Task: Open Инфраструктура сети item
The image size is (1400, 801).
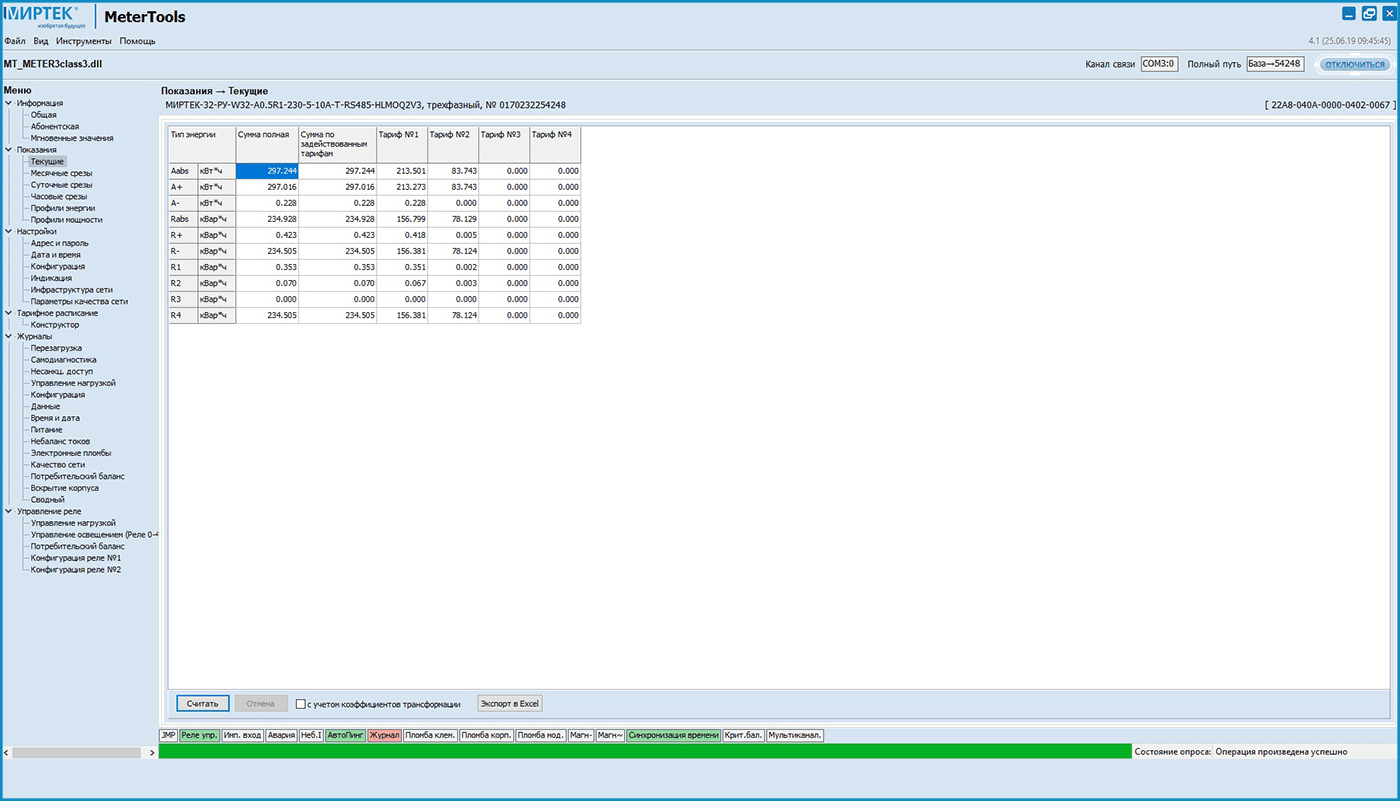Action: click(72, 290)
